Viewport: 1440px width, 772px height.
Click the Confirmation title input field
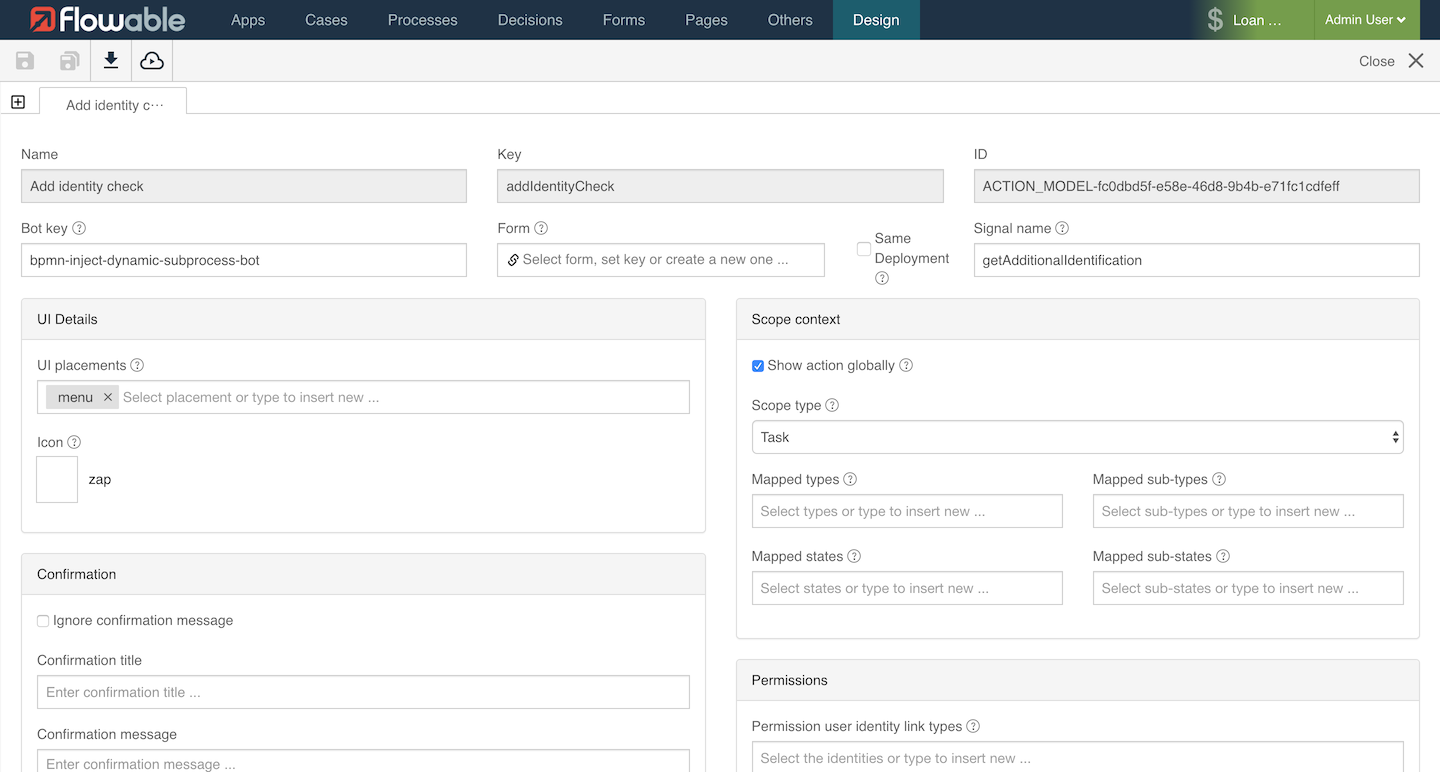click(x=363, y=692)
